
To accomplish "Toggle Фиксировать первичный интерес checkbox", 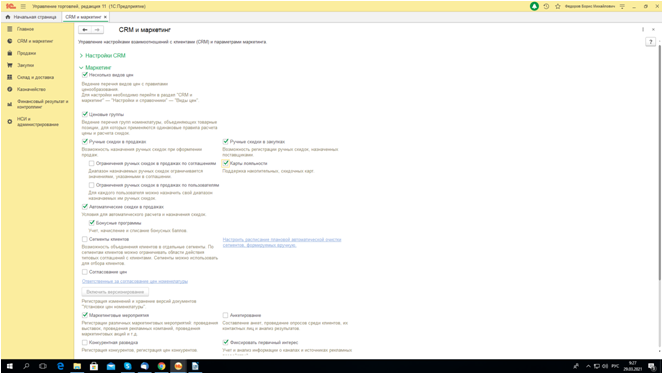I will [x=225, y=342].
